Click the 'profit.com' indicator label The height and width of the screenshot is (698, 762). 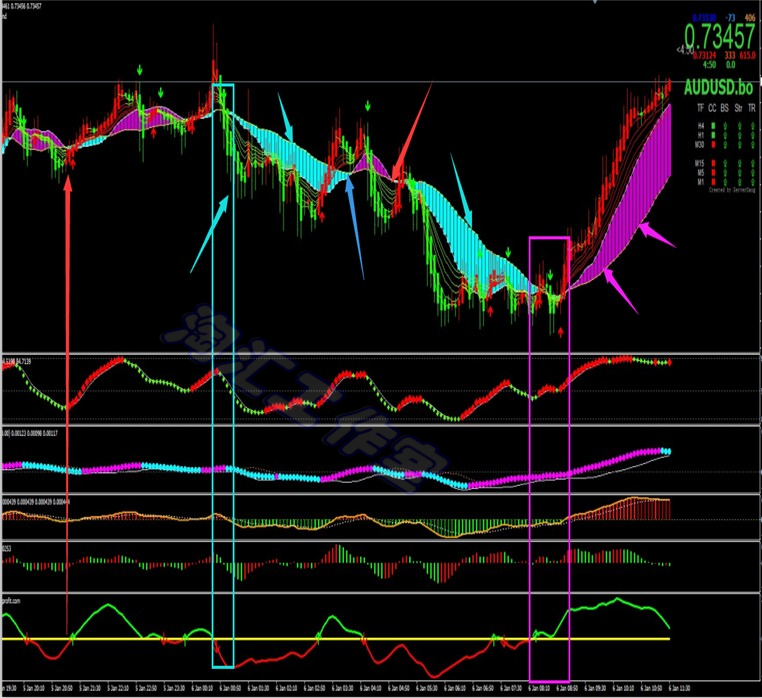click(x=11, y=601)
